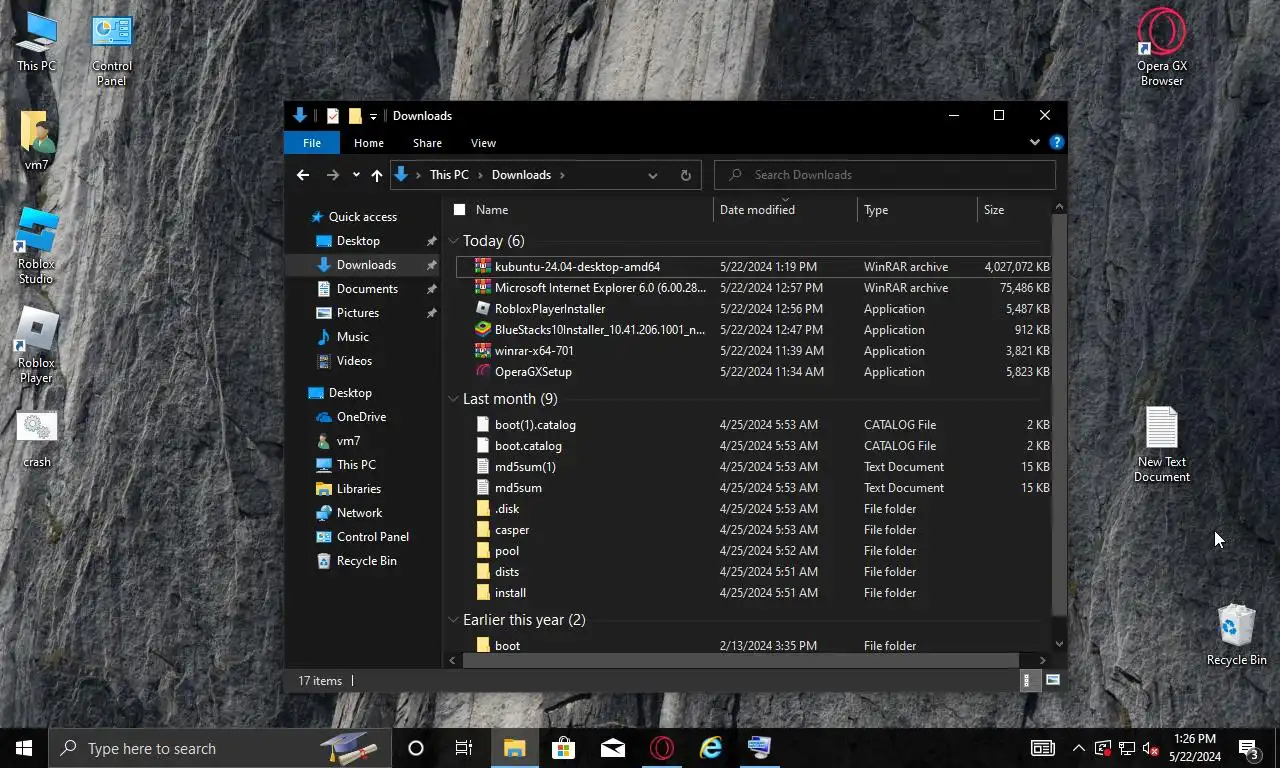Open address bar previous locations dropdown
This screenshot has width=1280, height=768.
[x=653, y=175]
